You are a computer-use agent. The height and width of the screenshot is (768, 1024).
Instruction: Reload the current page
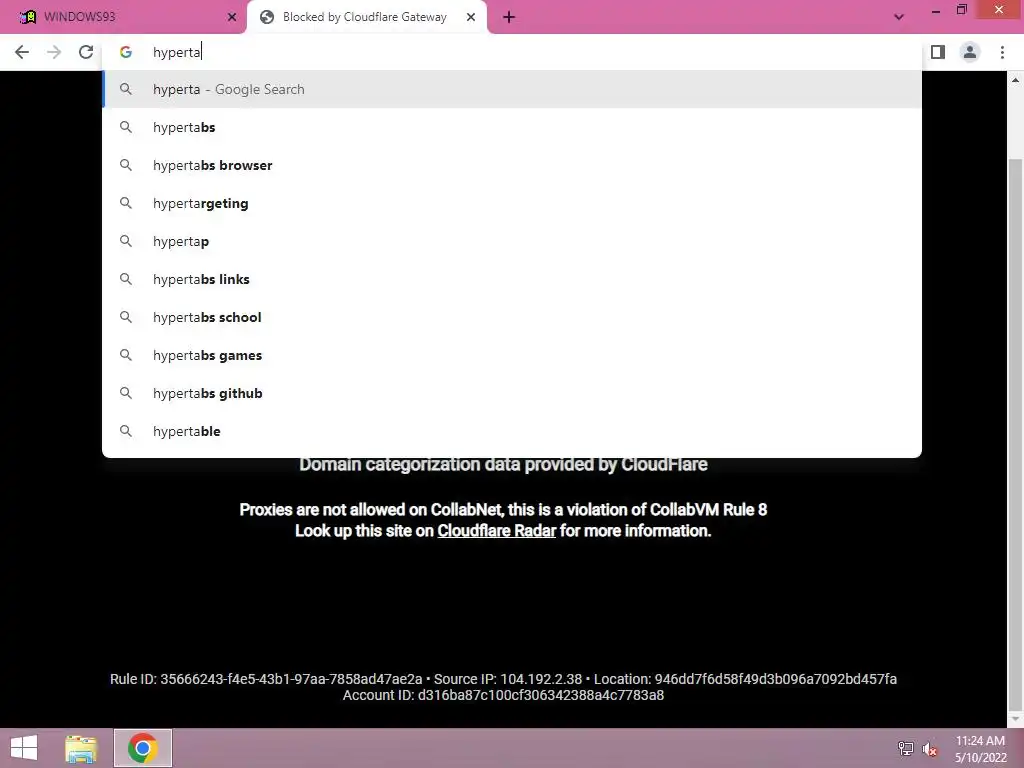coord(86,52)
